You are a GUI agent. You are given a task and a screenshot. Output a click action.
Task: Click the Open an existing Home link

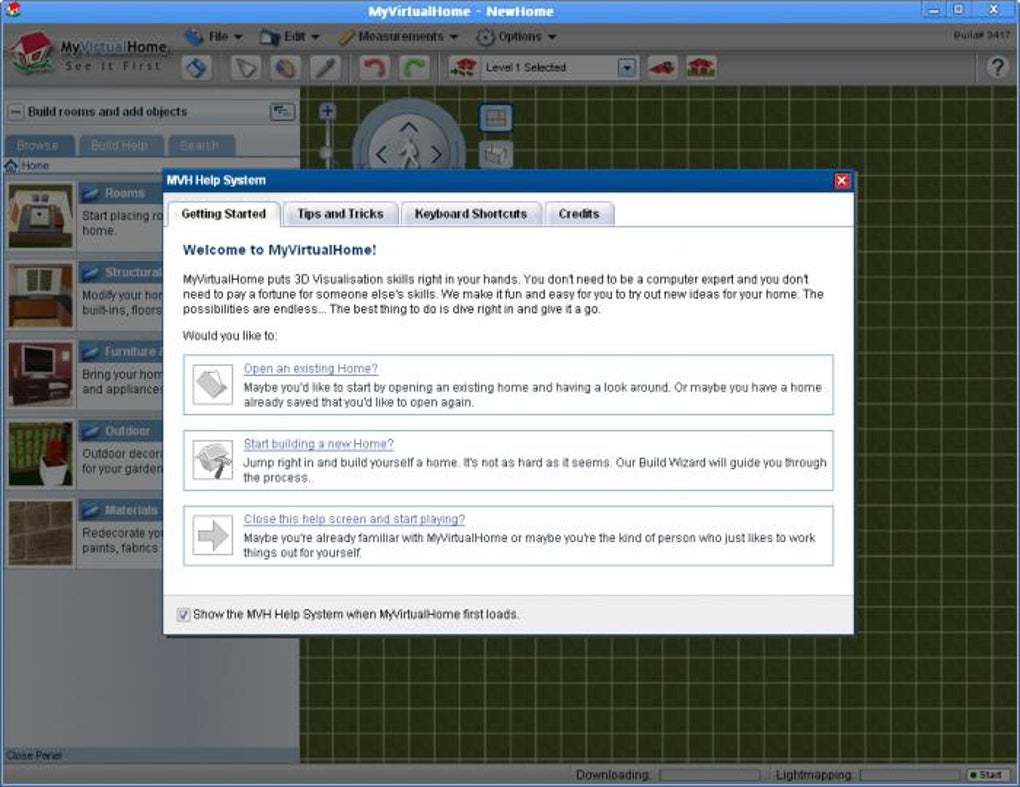click(x=310, y=369)
